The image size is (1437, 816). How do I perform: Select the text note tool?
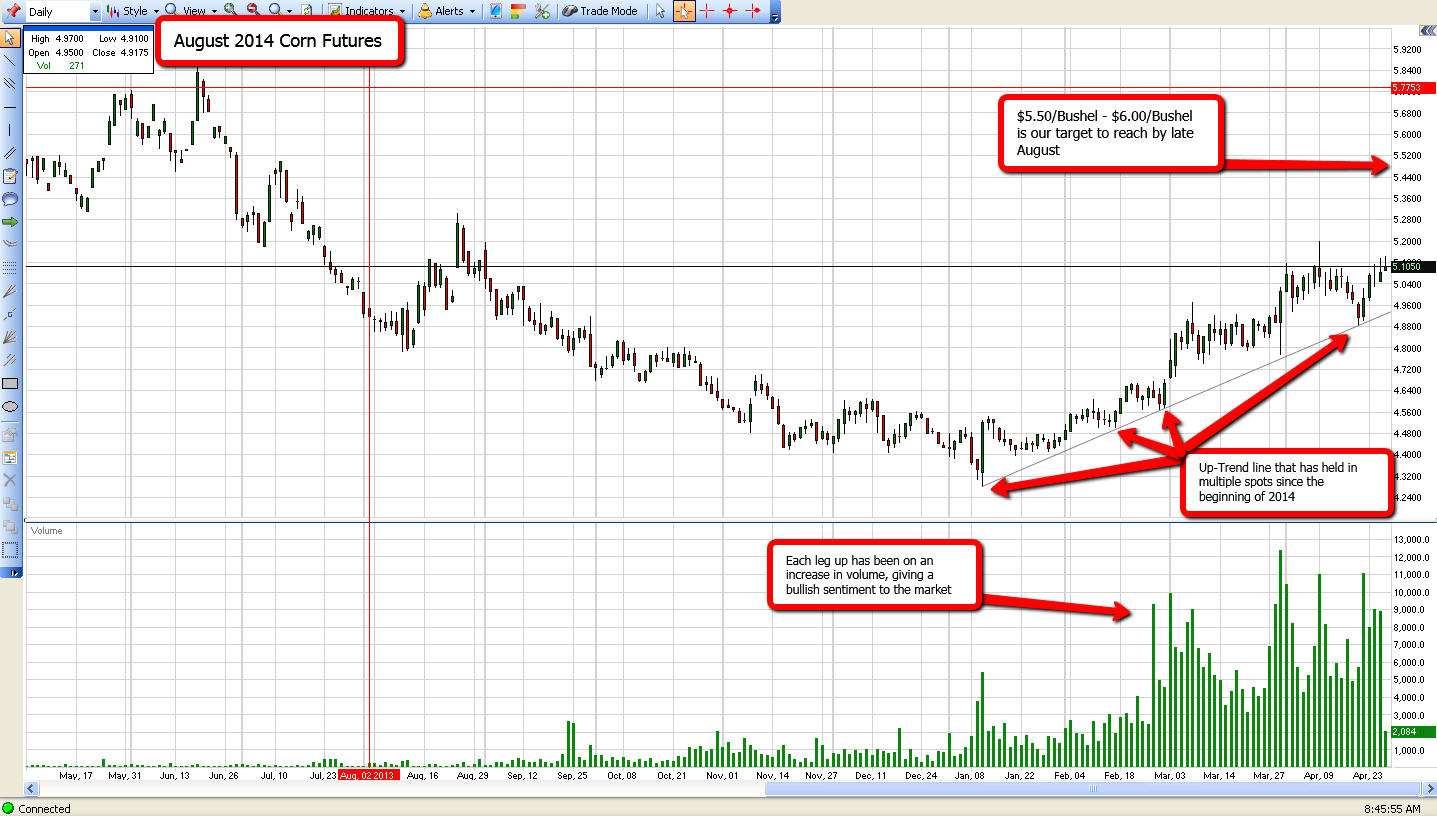pos(10,176)
